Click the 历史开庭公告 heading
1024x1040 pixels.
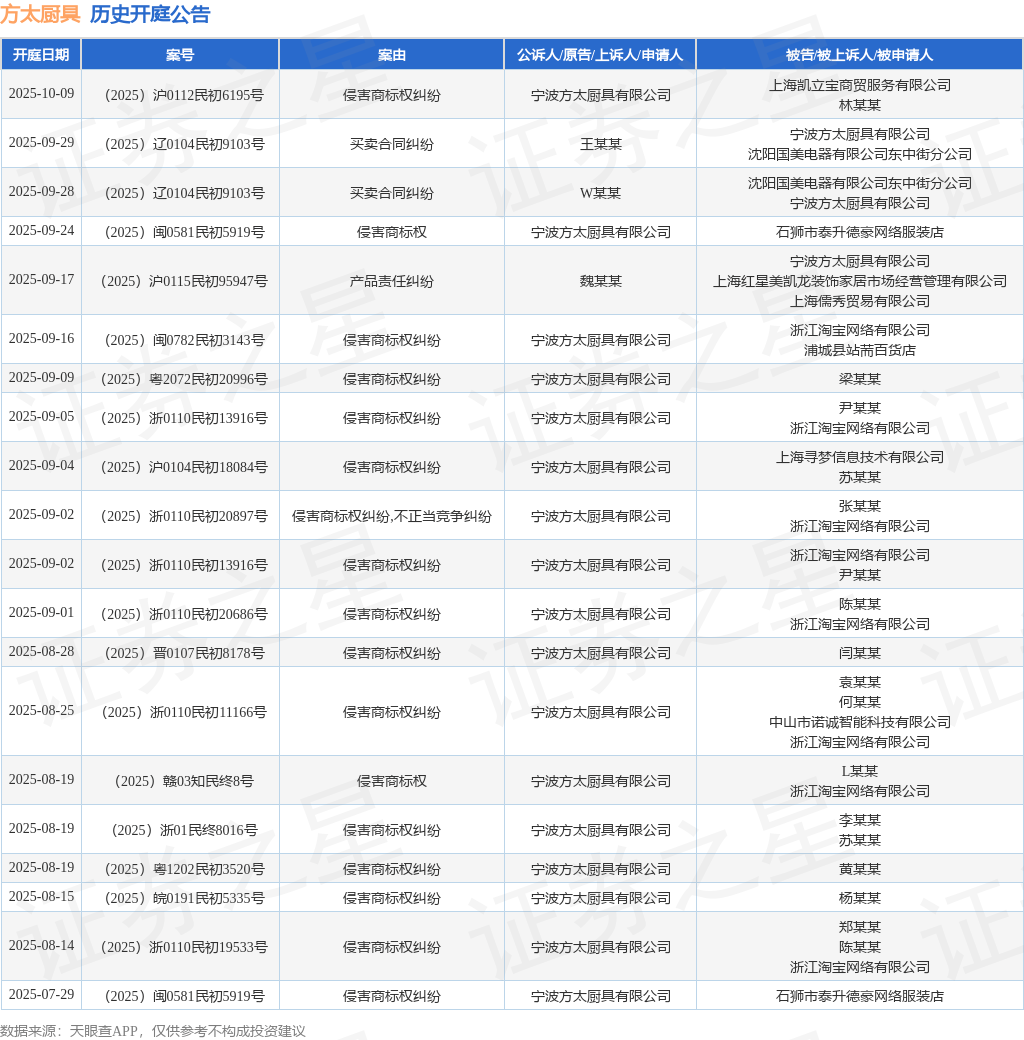150,14
